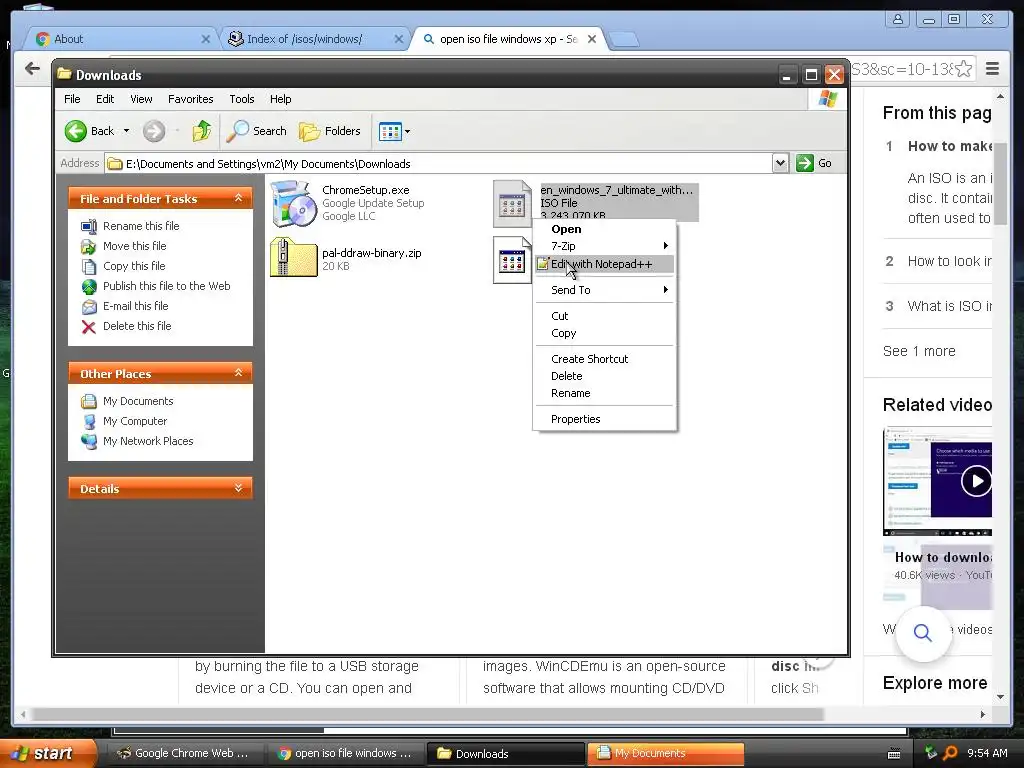Click the Address path field

click(438, 163)
